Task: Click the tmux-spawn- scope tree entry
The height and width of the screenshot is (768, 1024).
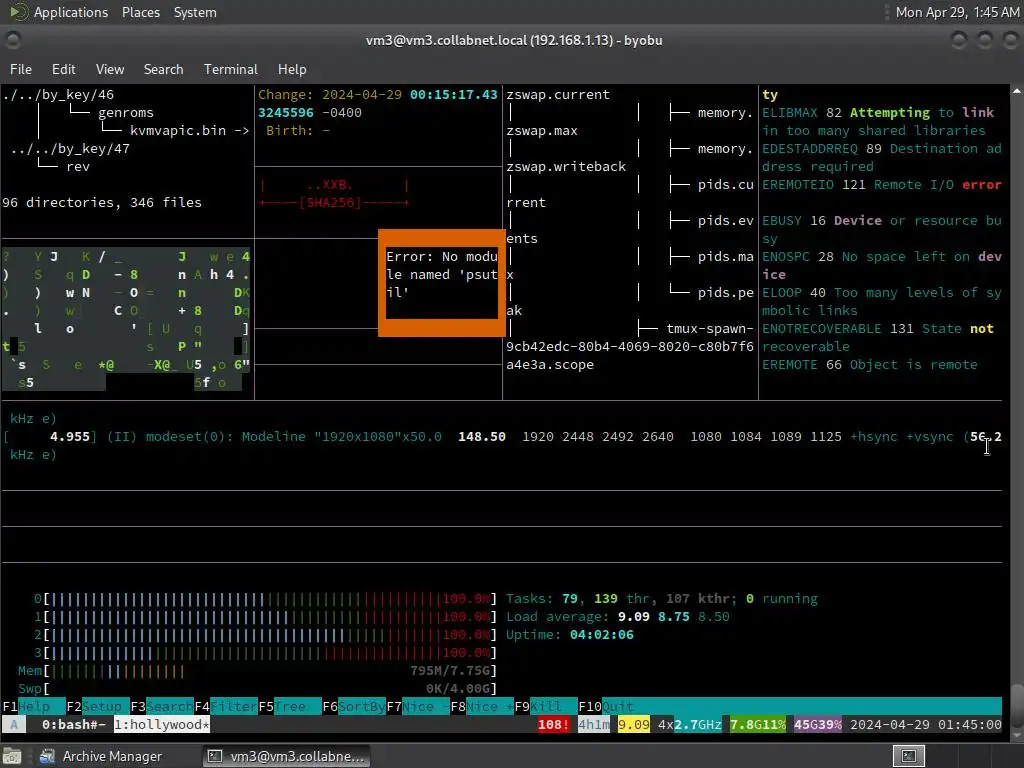Action: (710, 328)
